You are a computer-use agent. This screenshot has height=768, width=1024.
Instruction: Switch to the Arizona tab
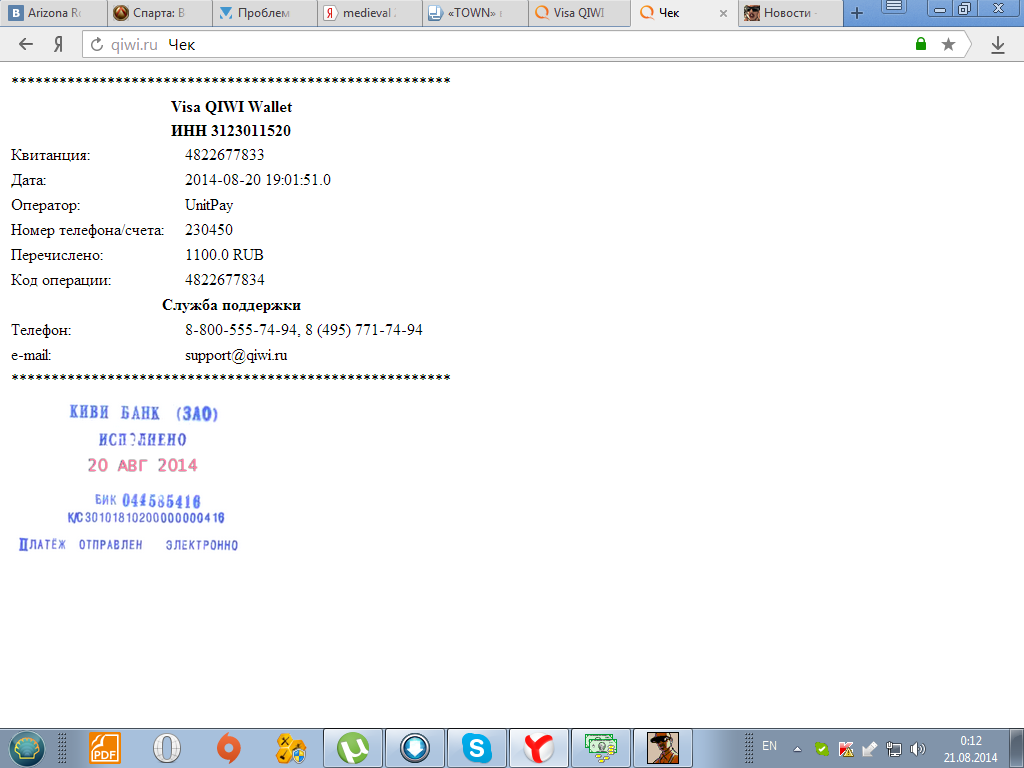point(54,13)
